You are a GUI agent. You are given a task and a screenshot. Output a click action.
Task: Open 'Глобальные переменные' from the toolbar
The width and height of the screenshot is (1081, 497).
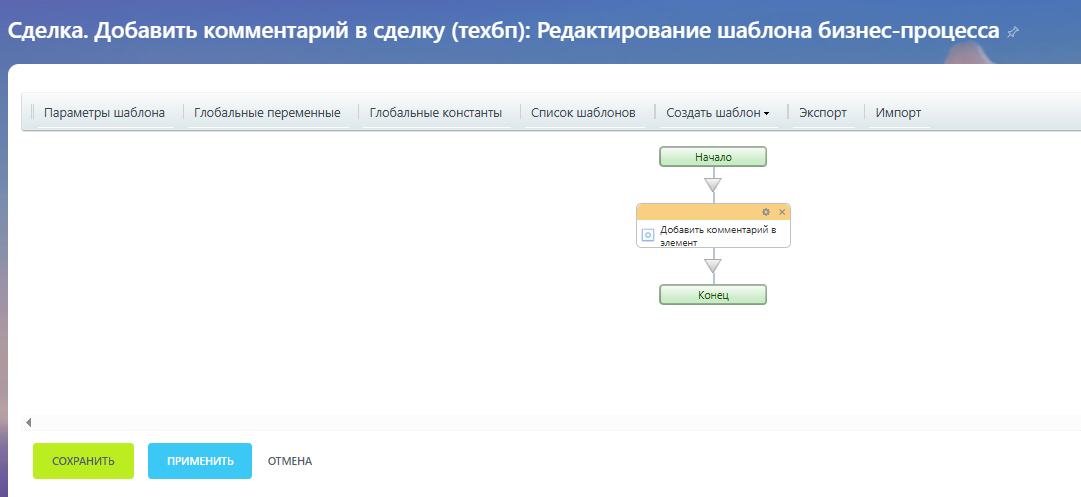(267, 113)
